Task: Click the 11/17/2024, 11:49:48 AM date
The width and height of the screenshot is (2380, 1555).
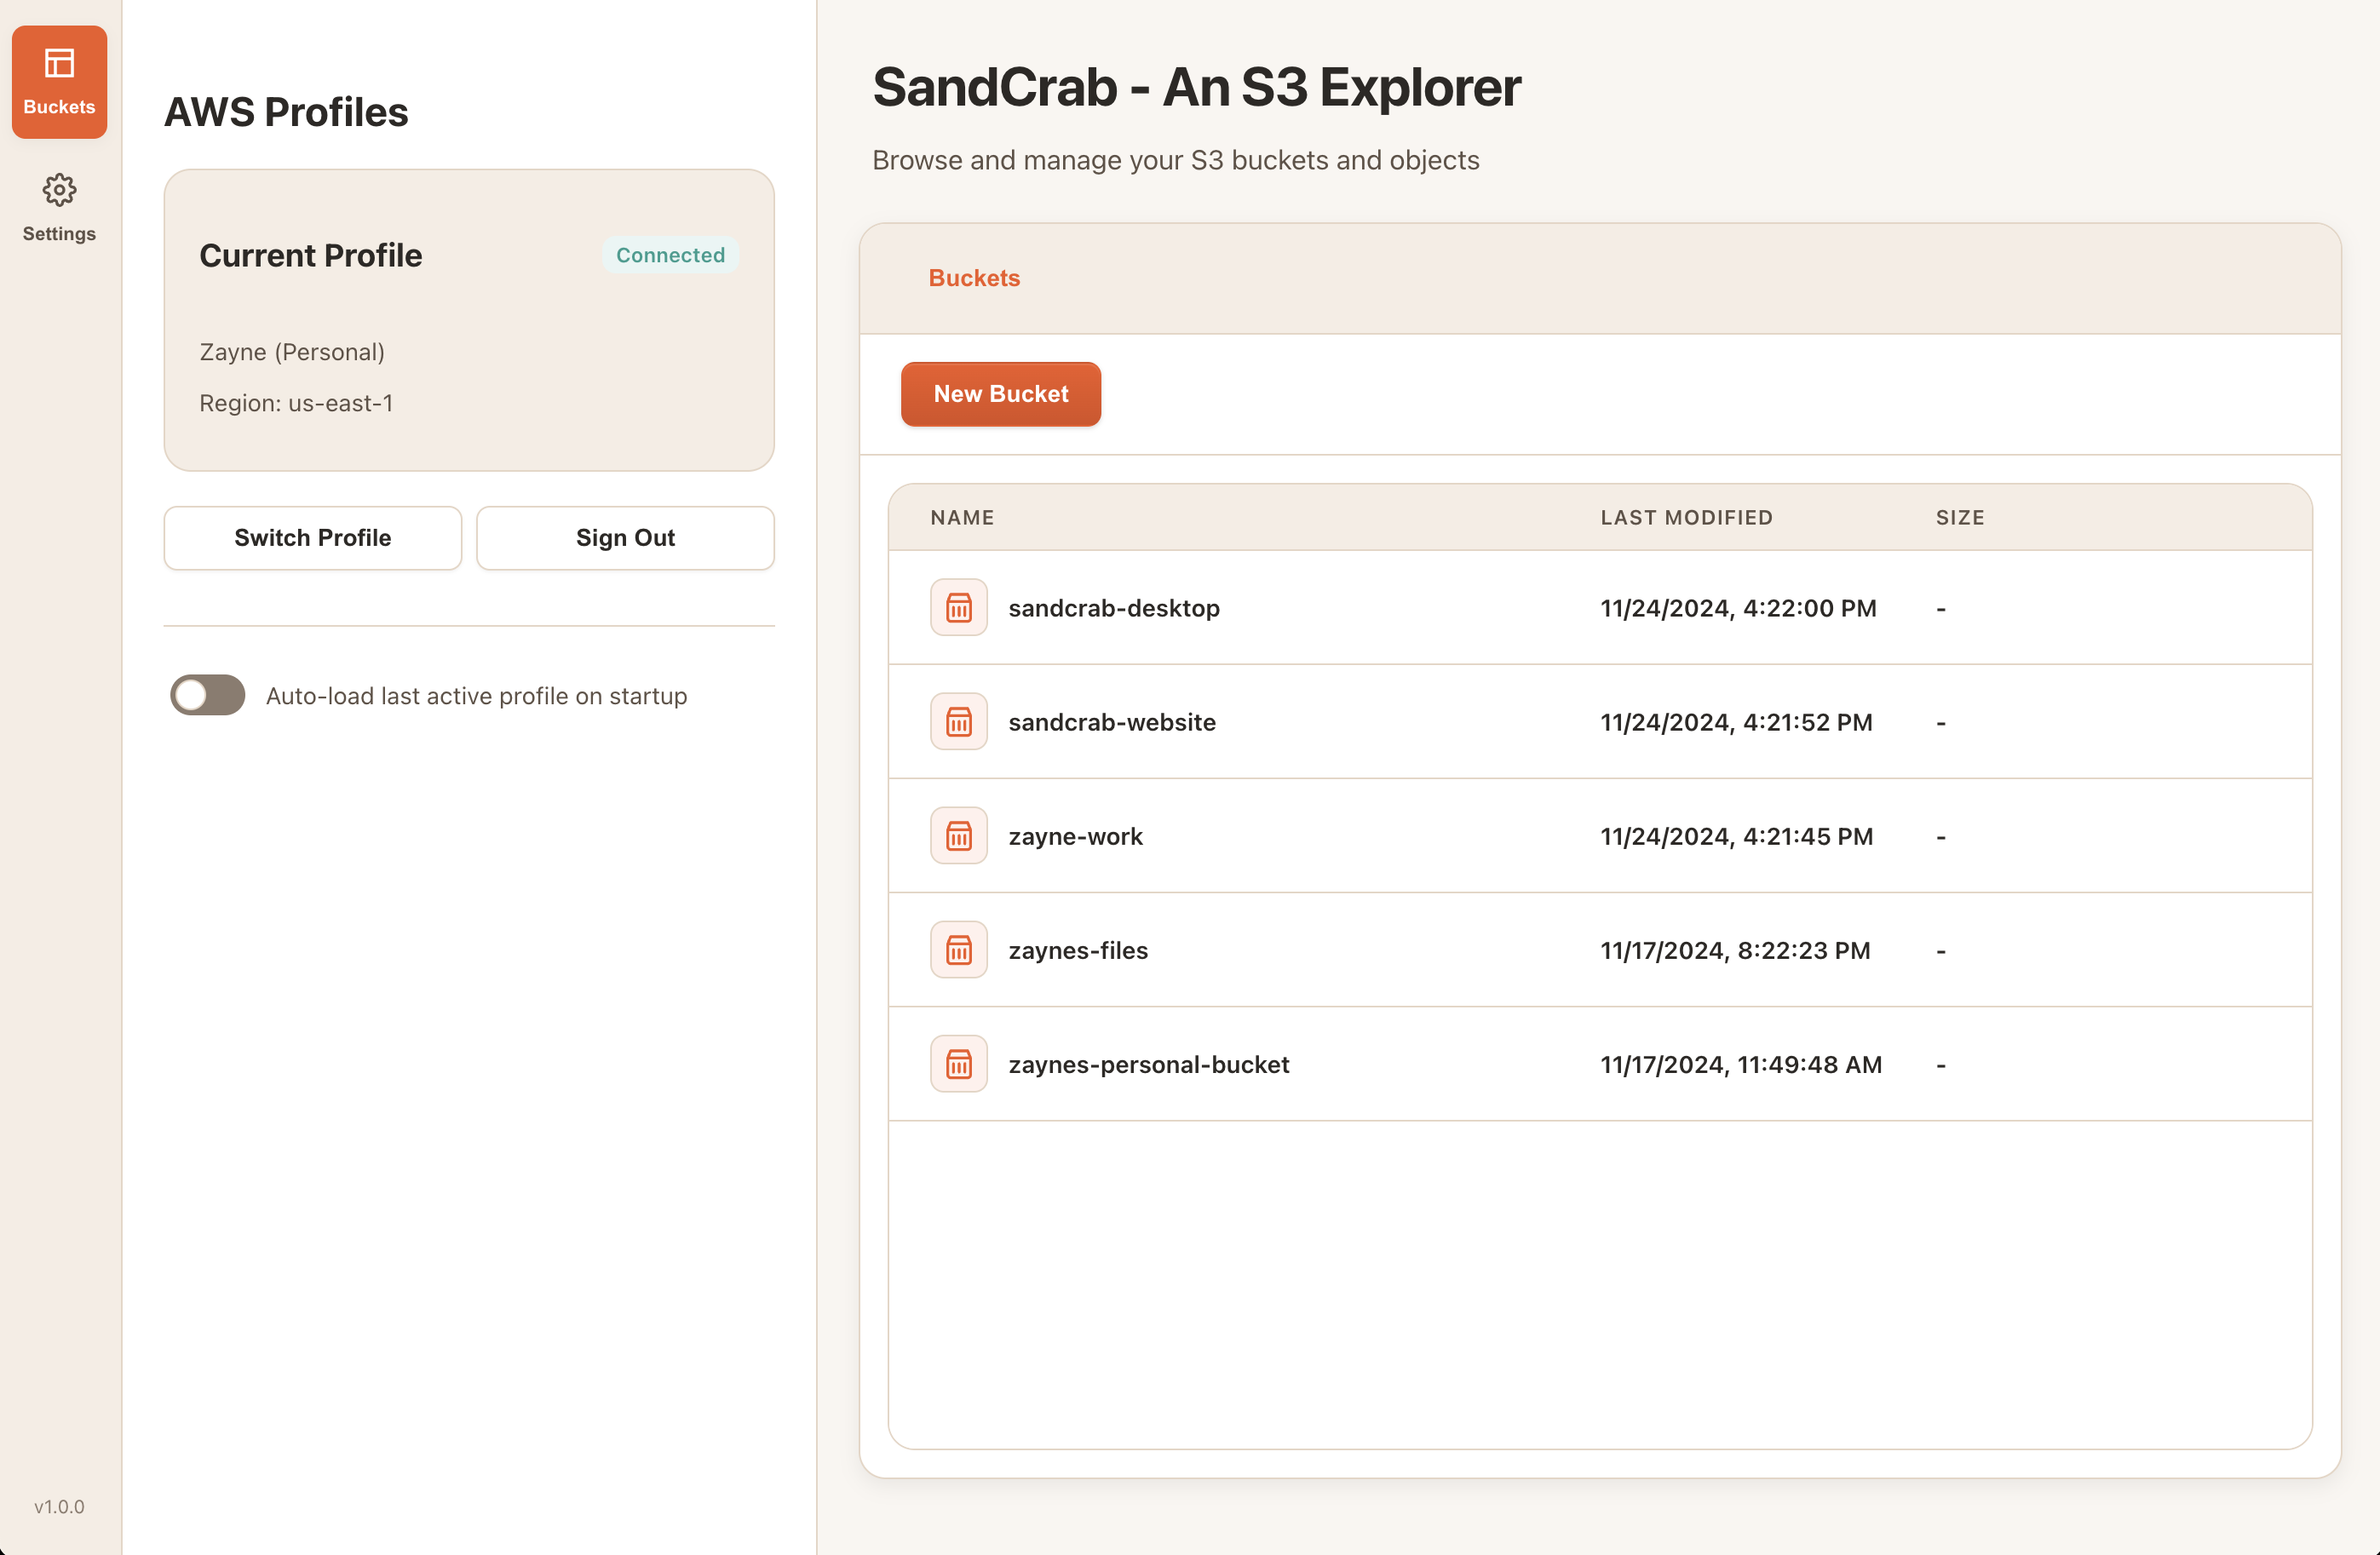Action: pyautogui.click(x=1741, y=1064)
